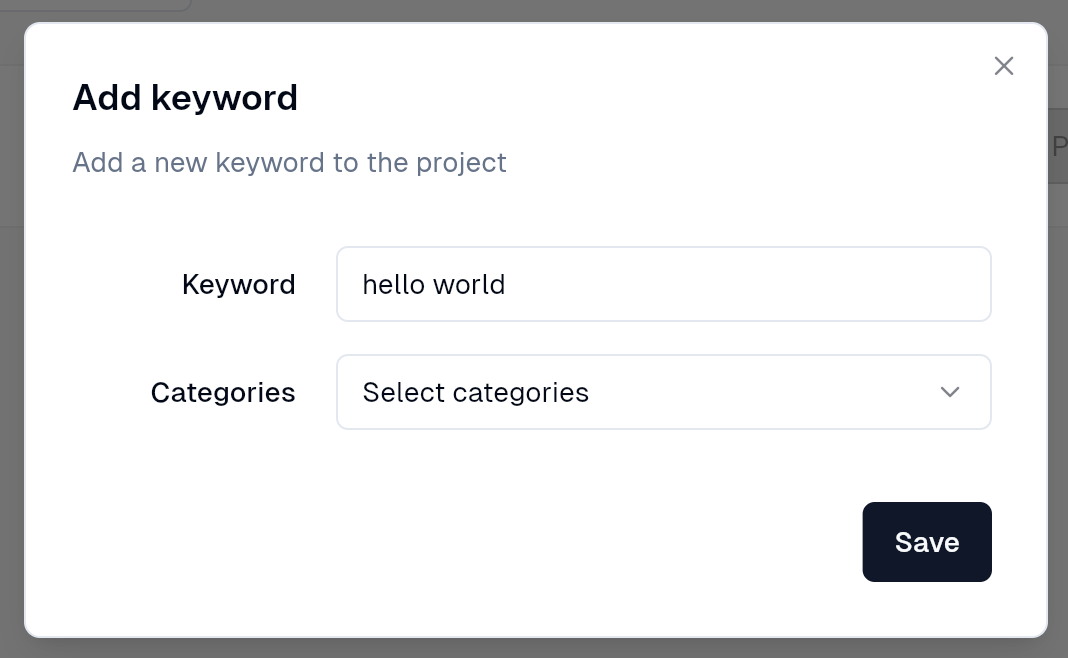Select the text hello world in the input
The width and height of the screenshot is (1068, 658).
pos(434,284)
